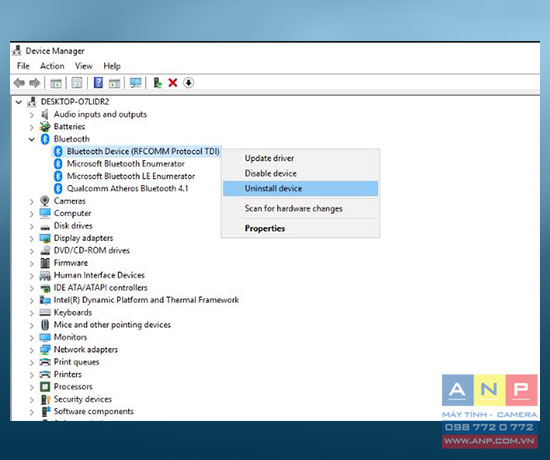Expand Audio inputs and outputs
Screen dimensions: 550x460
click(32, 115)
